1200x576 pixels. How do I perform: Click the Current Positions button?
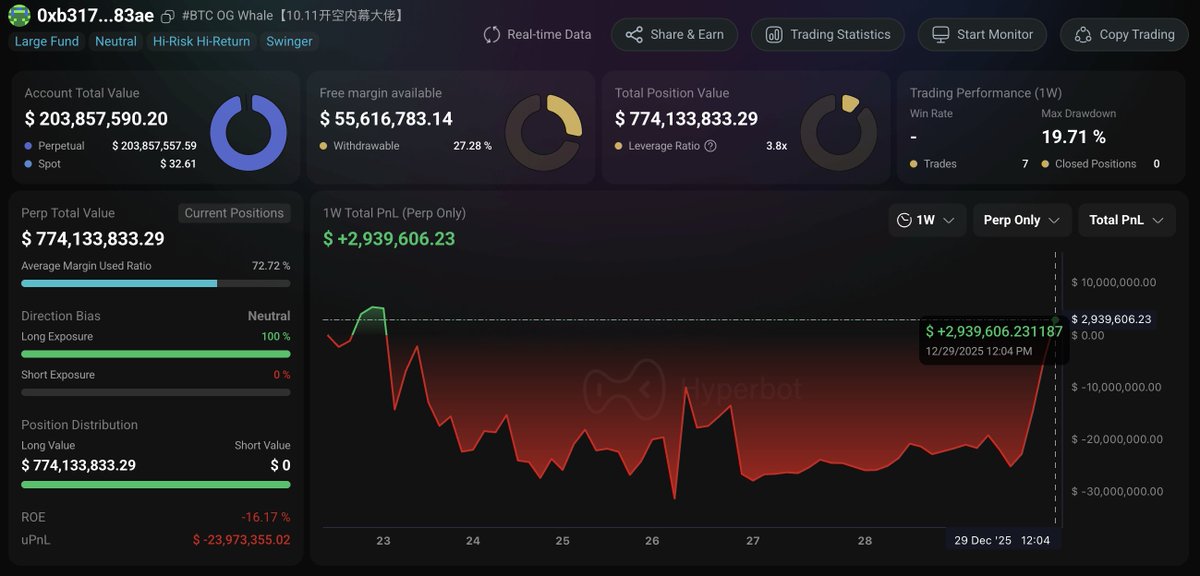click(x=234, y=213)
